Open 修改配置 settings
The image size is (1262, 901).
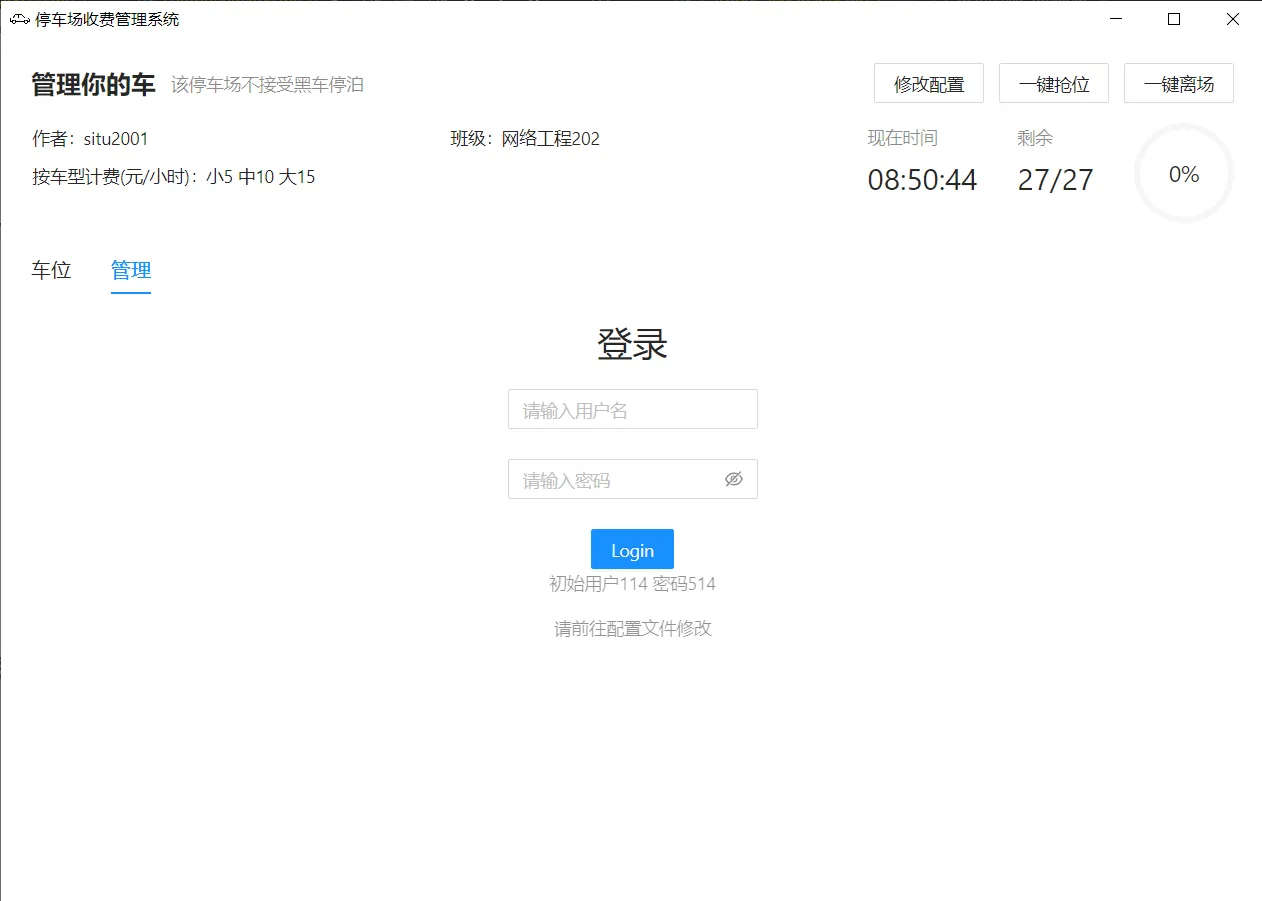(x=929, y=83)
